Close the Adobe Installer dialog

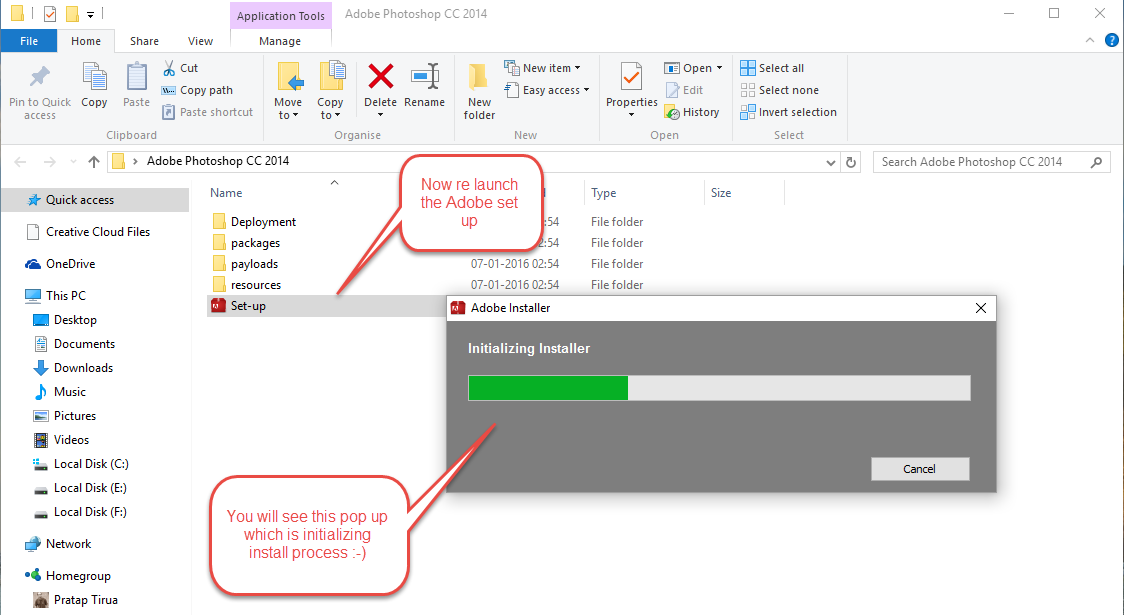(981, 308)
